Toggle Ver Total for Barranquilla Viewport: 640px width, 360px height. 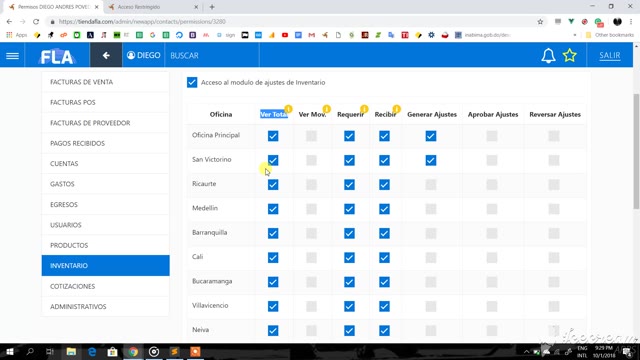pyautogui.click(x=273, y=233)
